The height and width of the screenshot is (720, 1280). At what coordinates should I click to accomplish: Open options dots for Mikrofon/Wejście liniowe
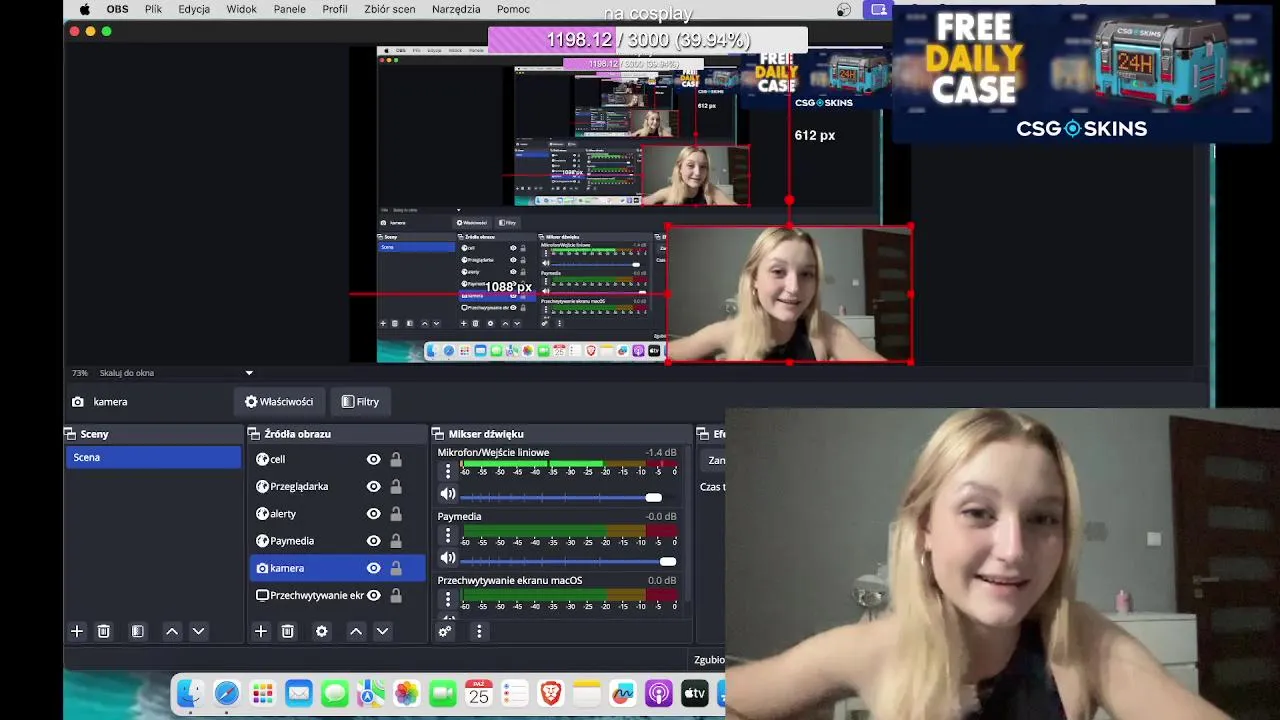point(448,470)
